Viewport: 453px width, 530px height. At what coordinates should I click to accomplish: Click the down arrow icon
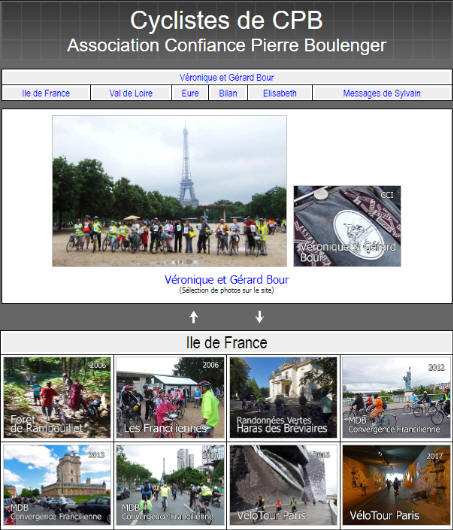pyautogui.click(x=259, y=317)
